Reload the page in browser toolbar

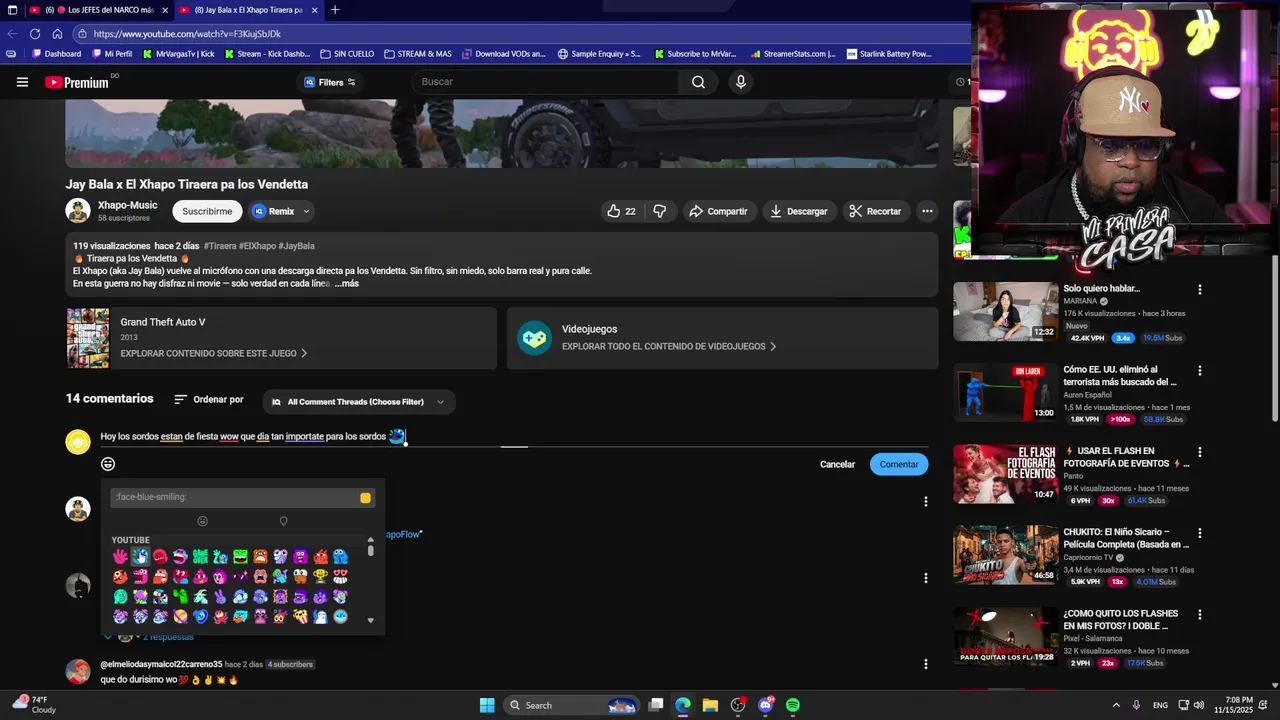35,33
